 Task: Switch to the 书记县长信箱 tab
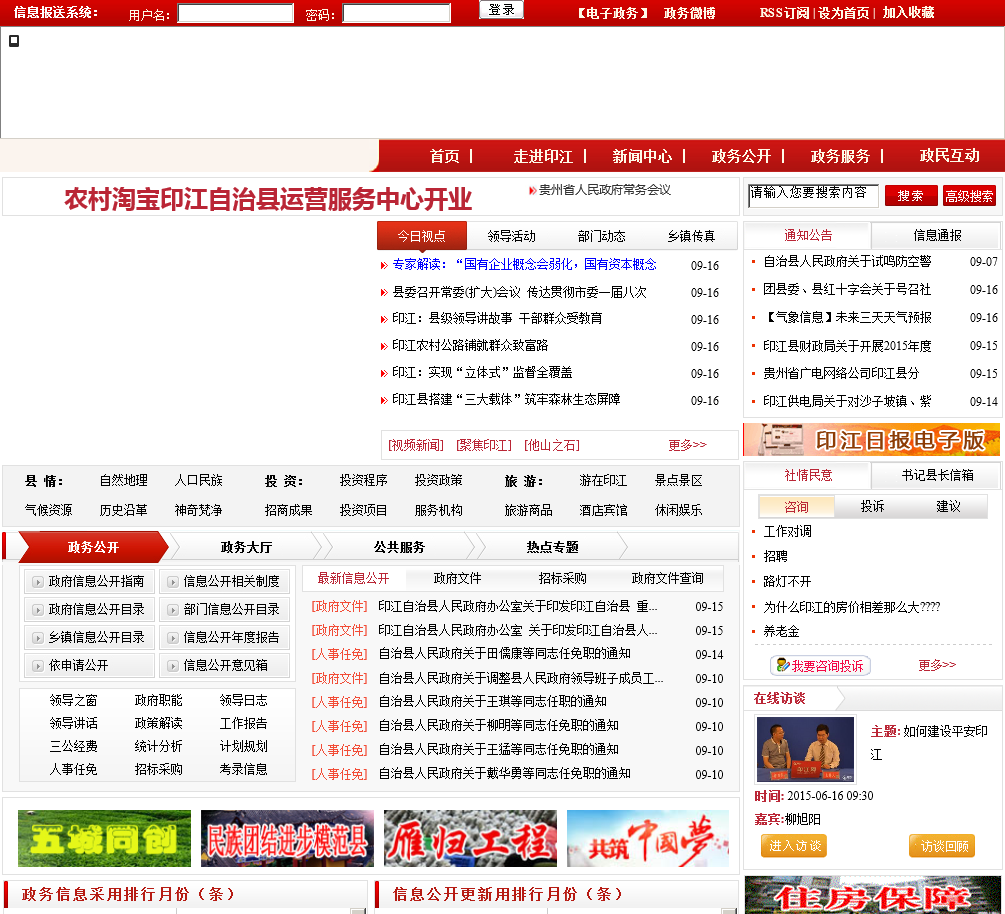tap(936, 475)
